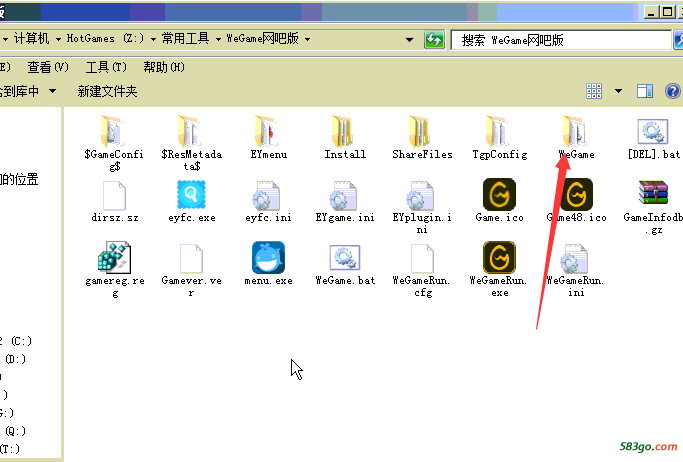Open the ShareFiles folder

(x=422, y=137)
